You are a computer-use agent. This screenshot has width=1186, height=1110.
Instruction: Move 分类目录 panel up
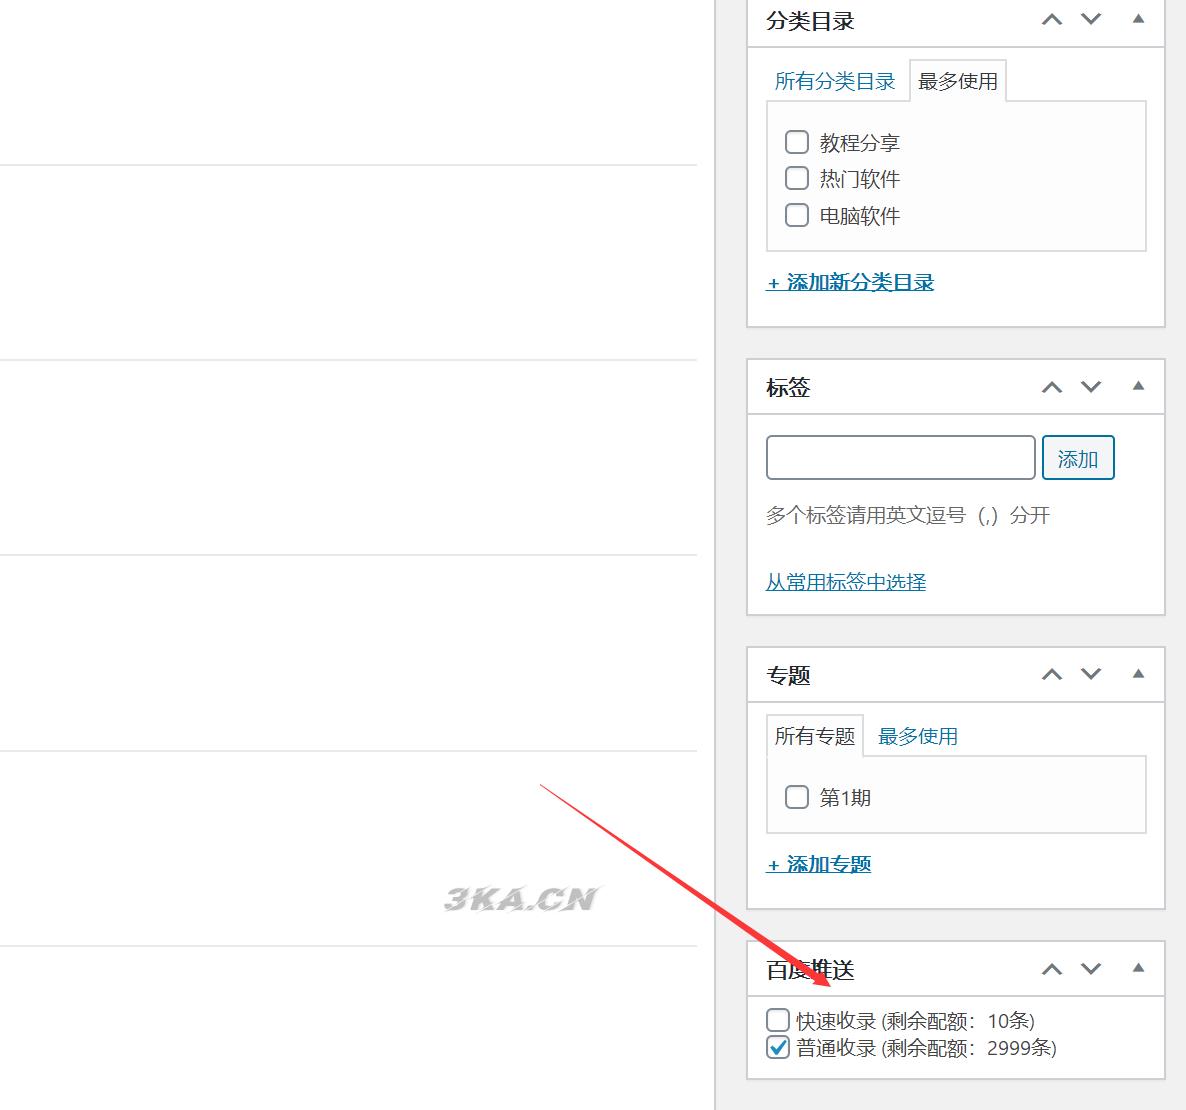click(1051, 20)
